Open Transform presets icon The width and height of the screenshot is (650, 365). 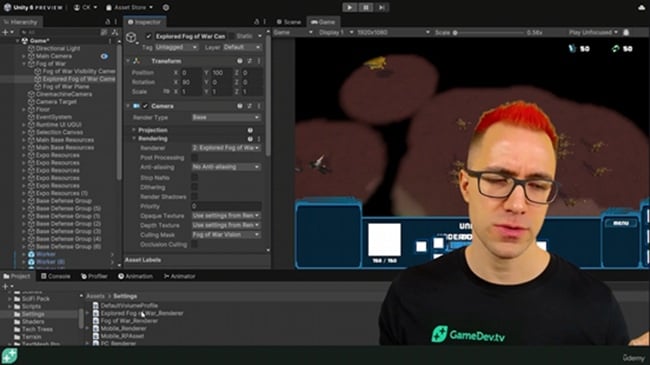point(250,61)
